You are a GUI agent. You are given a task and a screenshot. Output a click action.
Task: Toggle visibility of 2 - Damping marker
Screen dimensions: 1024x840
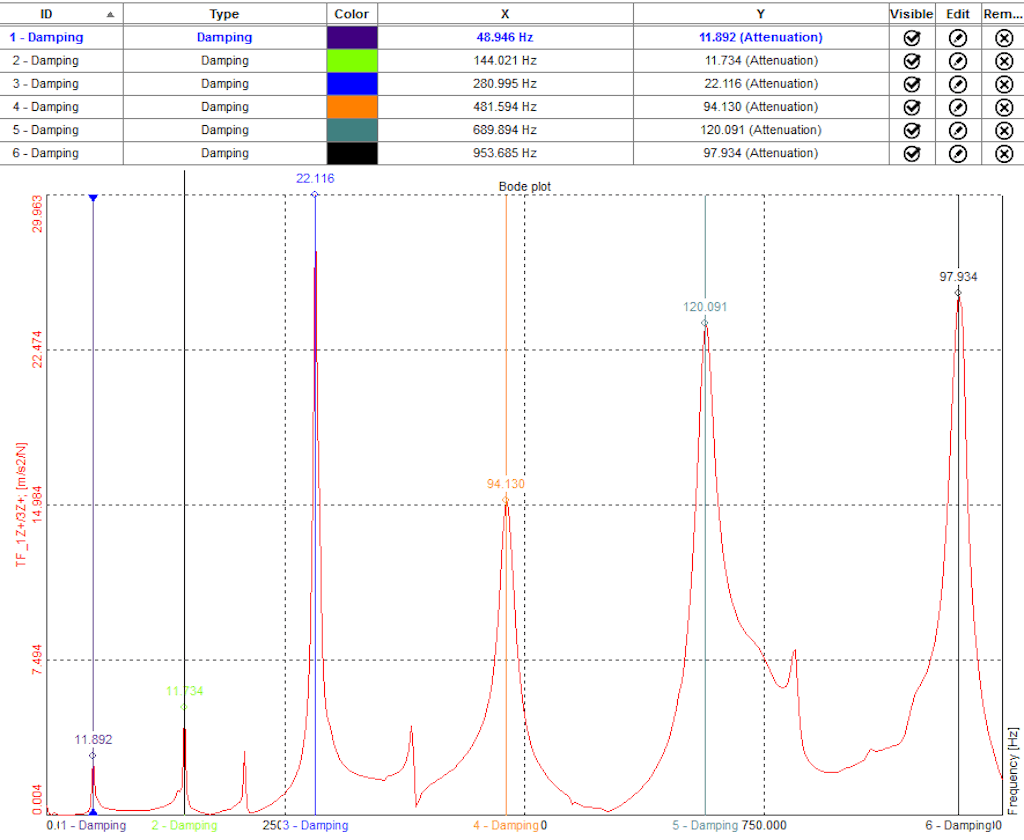912,61
